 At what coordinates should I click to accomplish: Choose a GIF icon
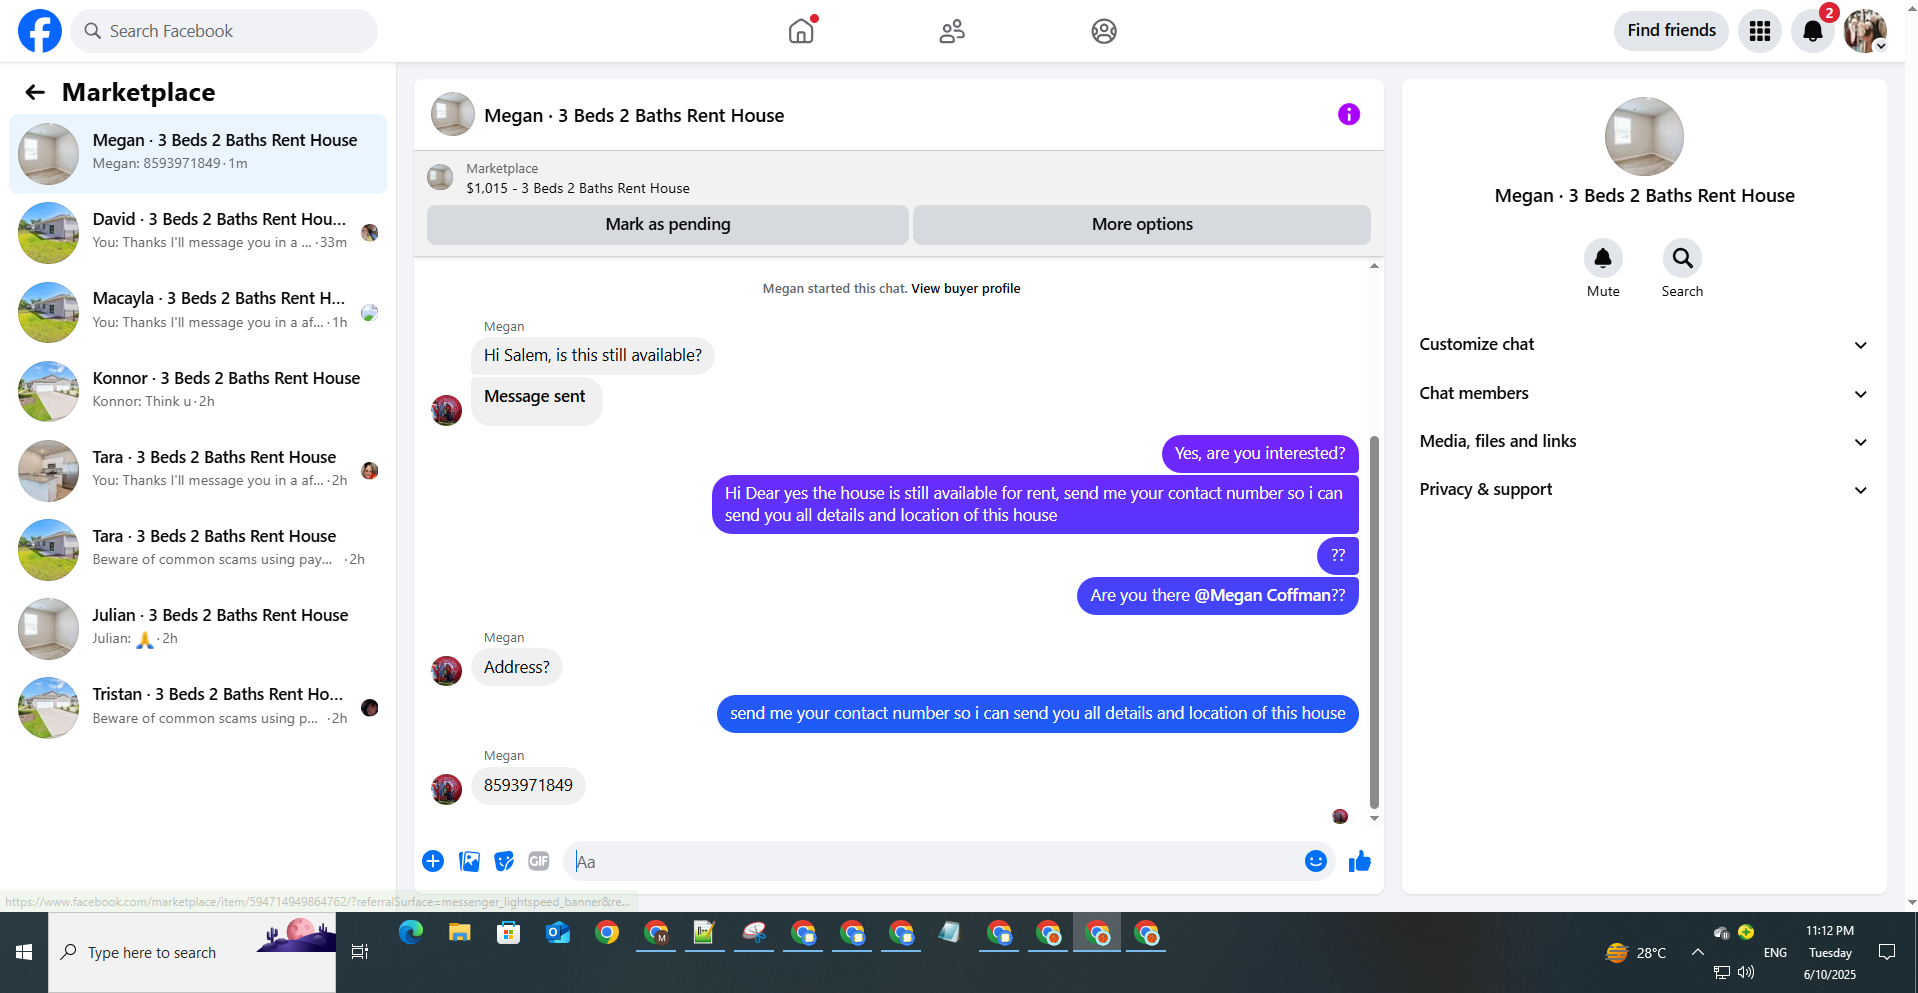pyautogui.click(x=539, y=861)
